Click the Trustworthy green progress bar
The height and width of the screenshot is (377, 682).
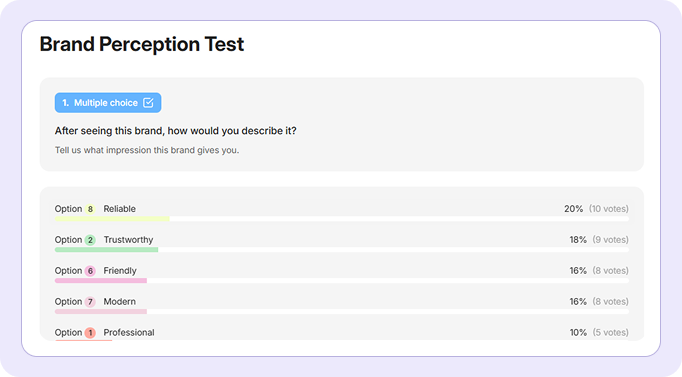tap(107, 250)
